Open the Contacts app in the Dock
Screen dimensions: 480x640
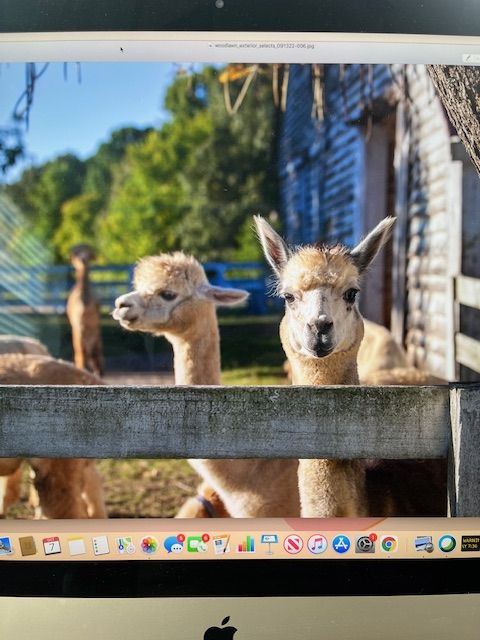click(27, 546)
